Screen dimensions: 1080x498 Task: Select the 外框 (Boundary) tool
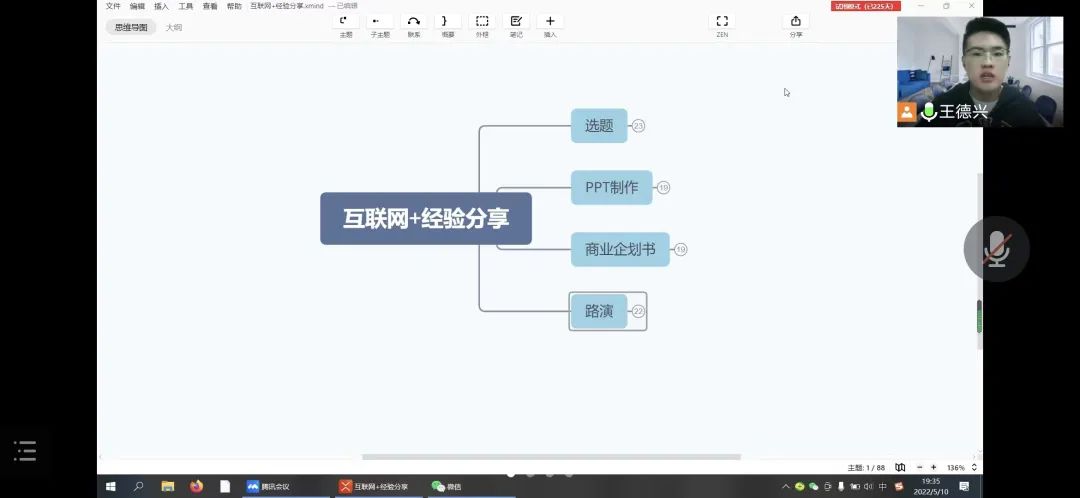coord(482,21)
